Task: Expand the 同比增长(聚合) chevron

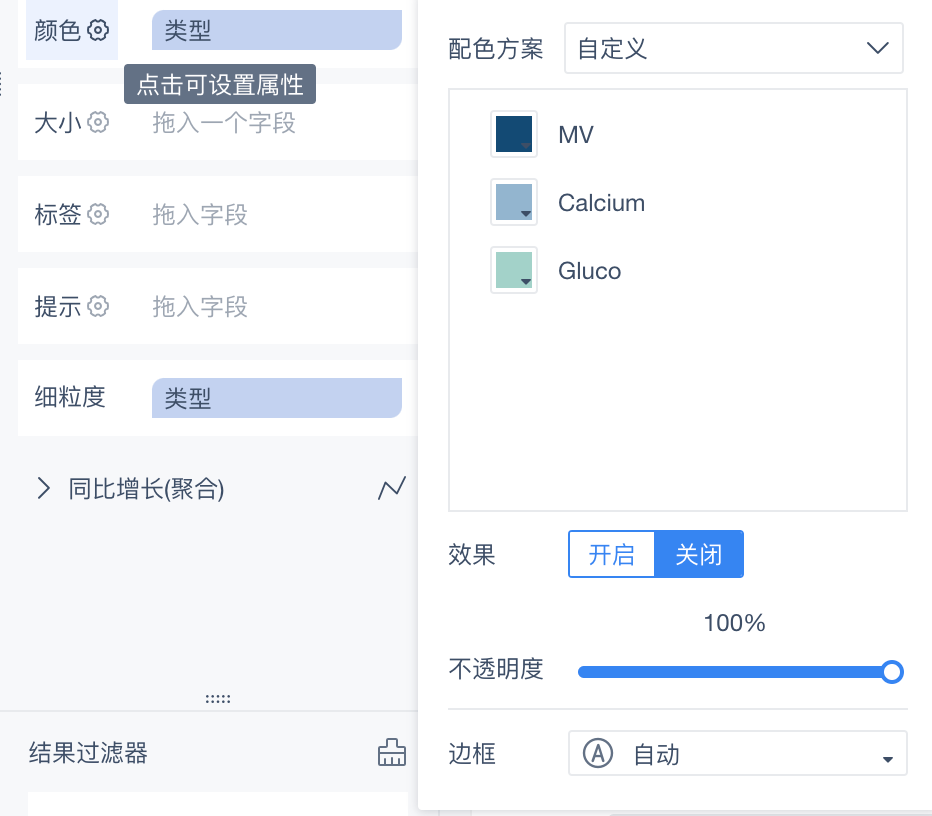Action: pos(43,488)
